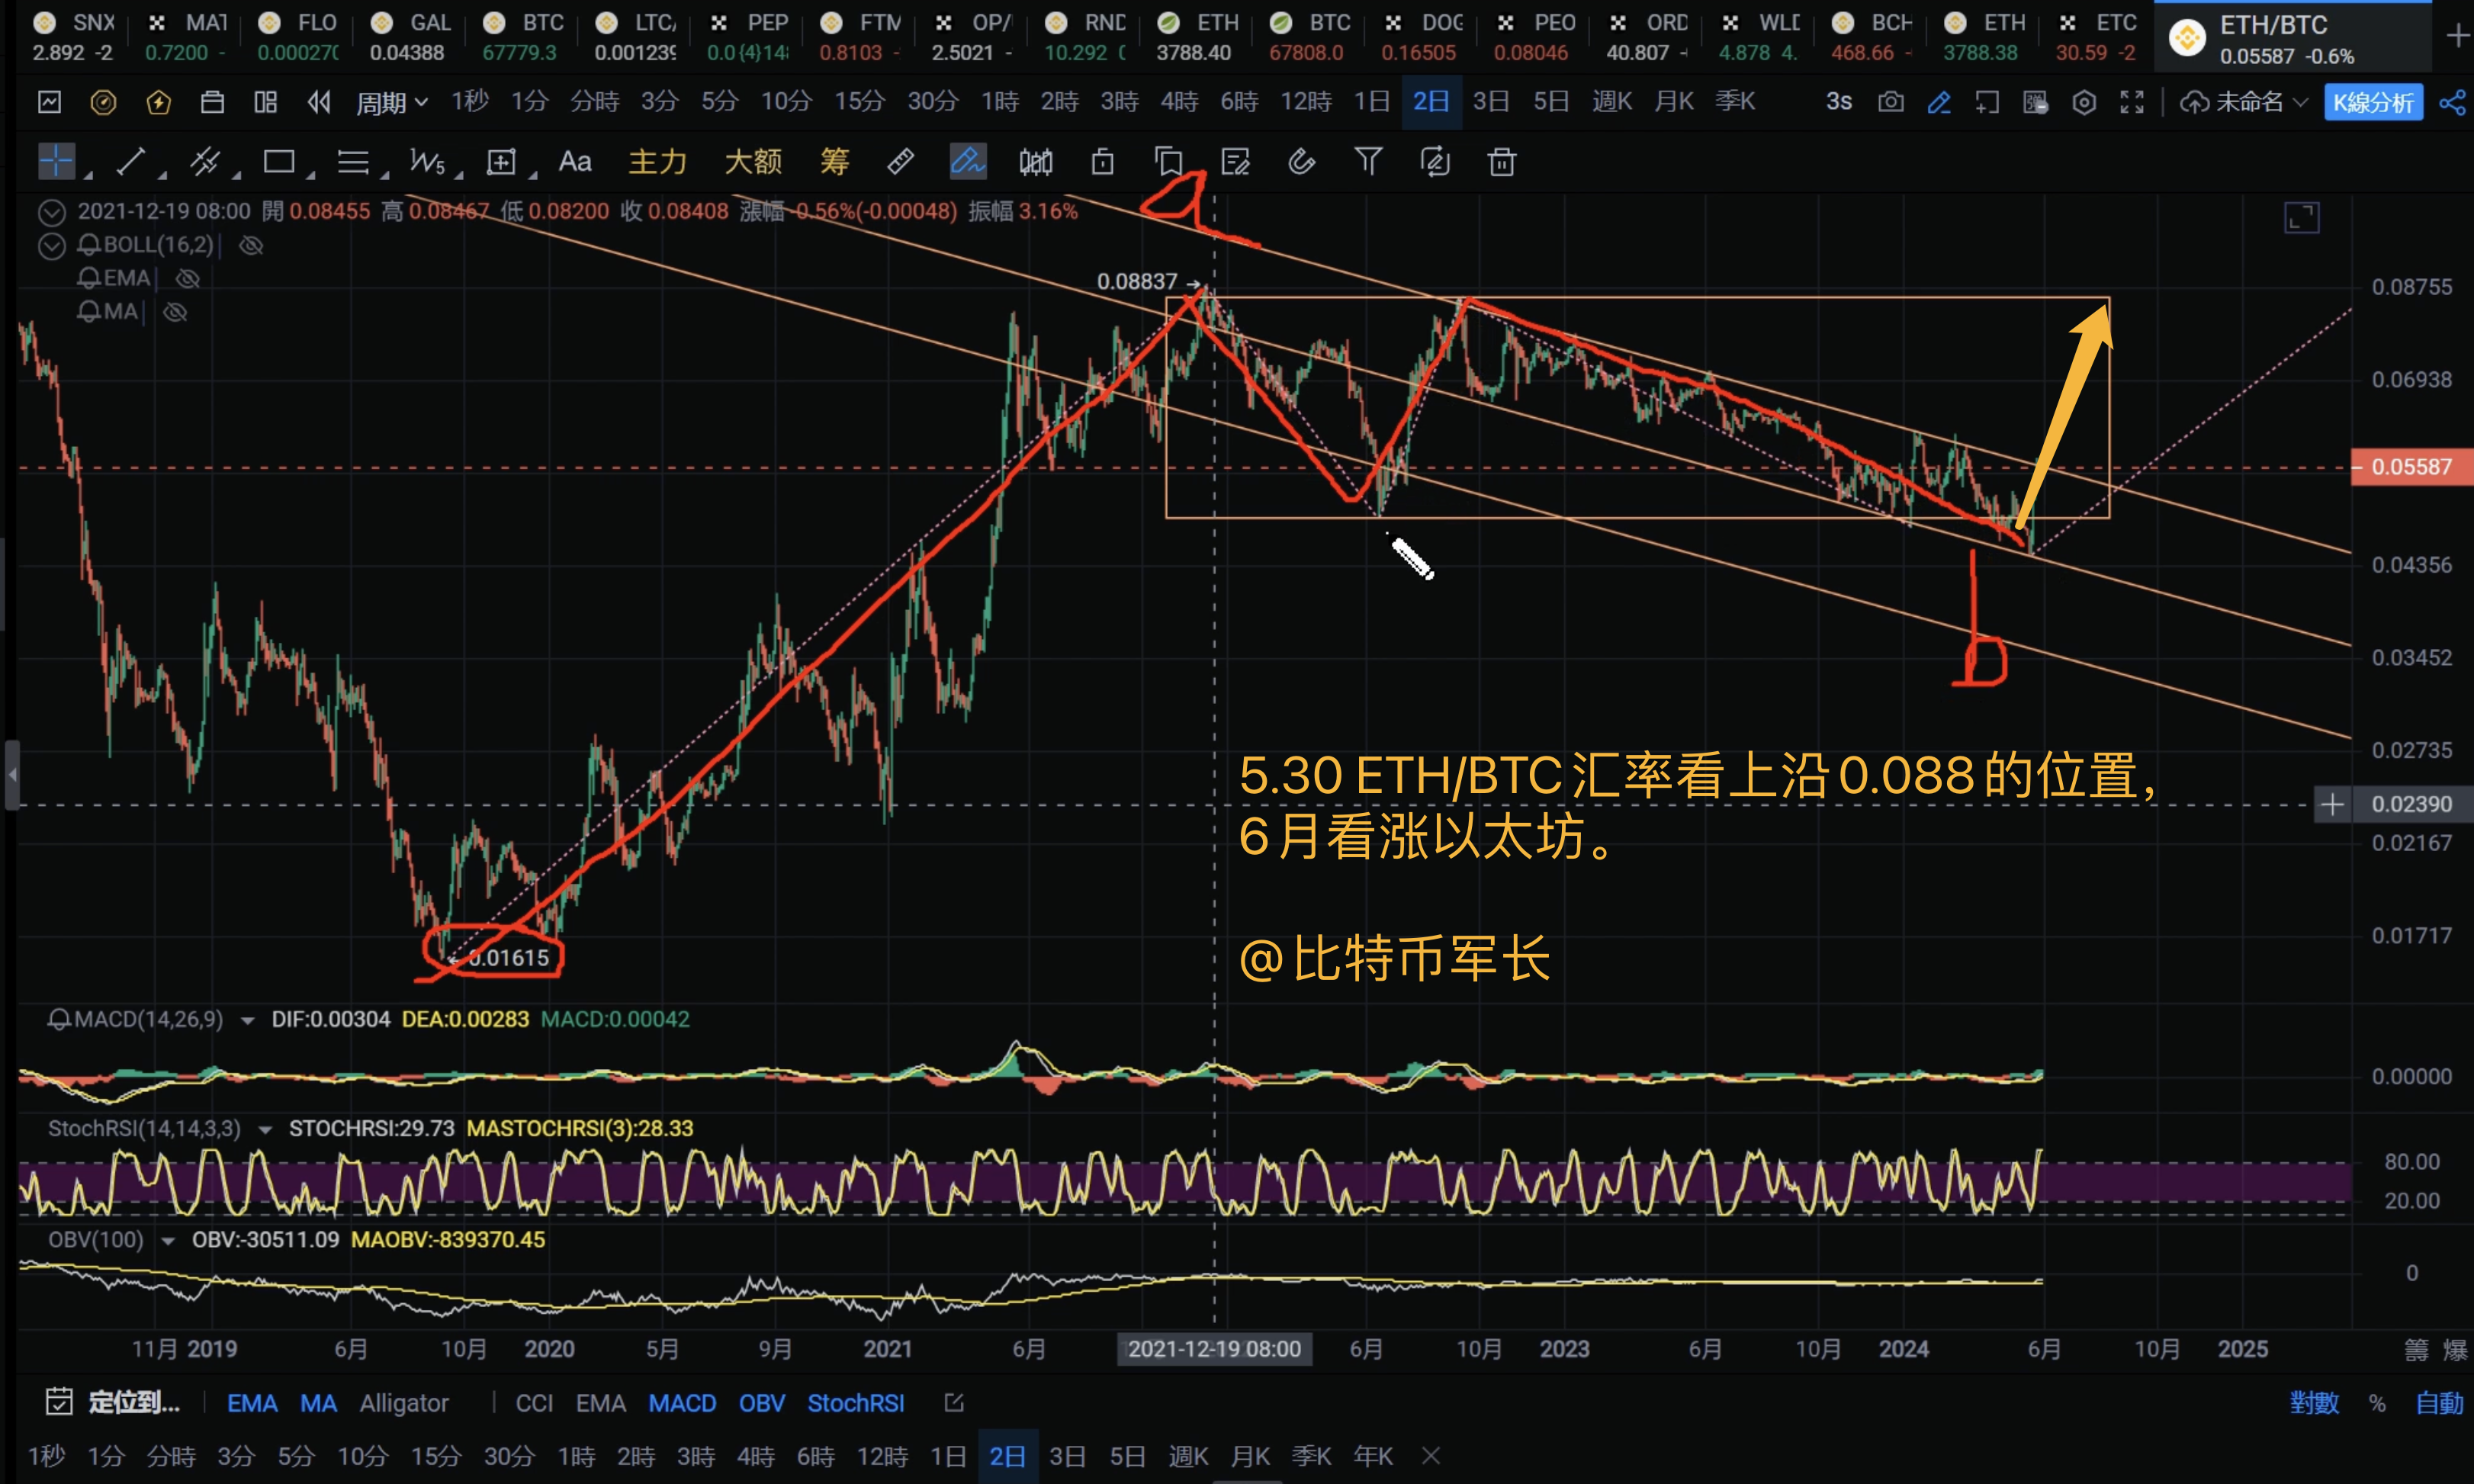Take a chart screenshot with camera icon
The image size is (2474, 1484).
[1890, 102]
